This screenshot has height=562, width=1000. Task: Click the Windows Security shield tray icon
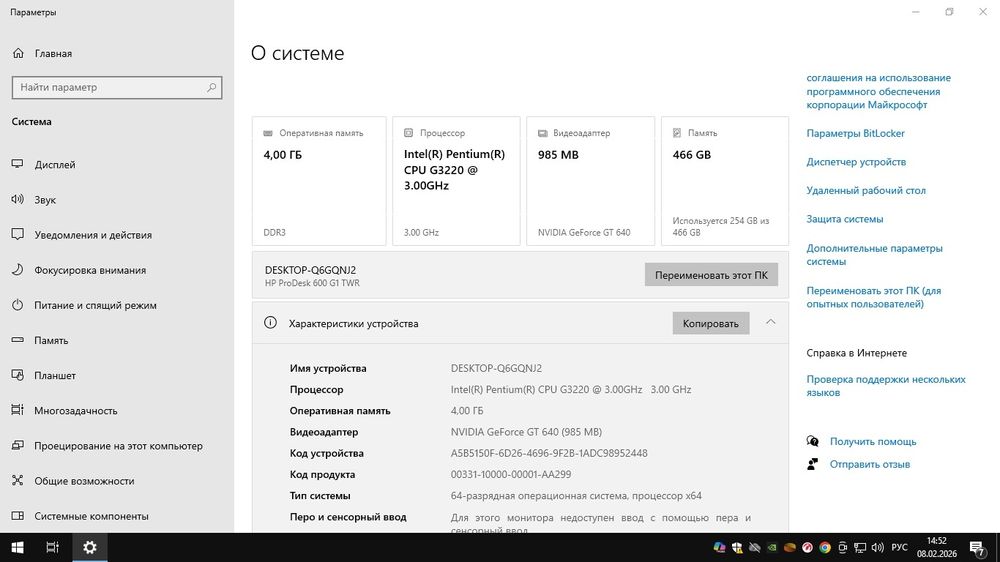(x=737, y=547)
